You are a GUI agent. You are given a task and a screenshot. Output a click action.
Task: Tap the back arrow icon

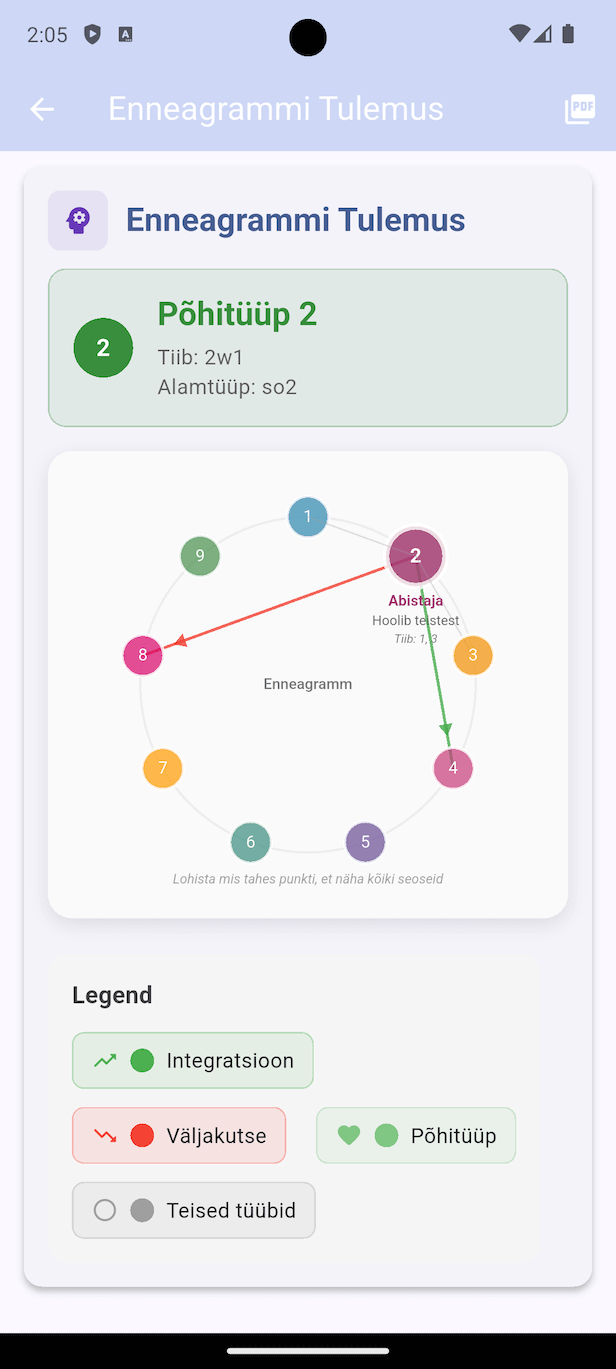42,109
